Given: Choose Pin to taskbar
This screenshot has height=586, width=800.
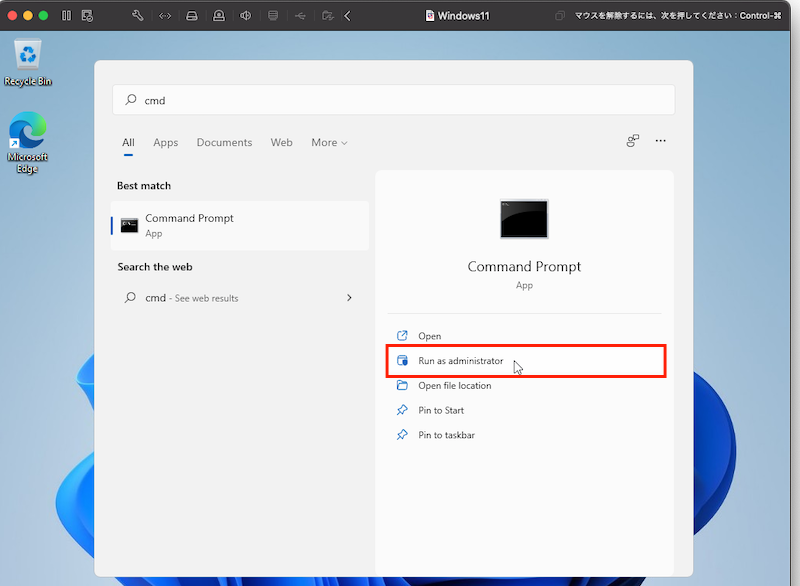Looking at the screenshot, I should 524,435.
